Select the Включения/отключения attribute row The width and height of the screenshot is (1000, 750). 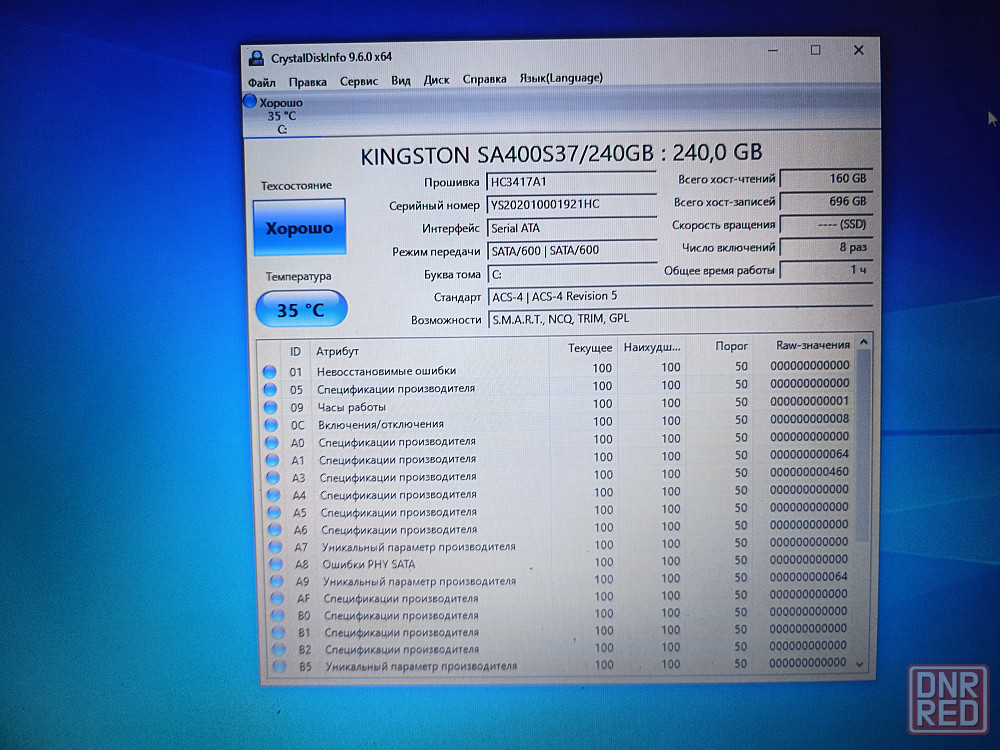point(558,422)
